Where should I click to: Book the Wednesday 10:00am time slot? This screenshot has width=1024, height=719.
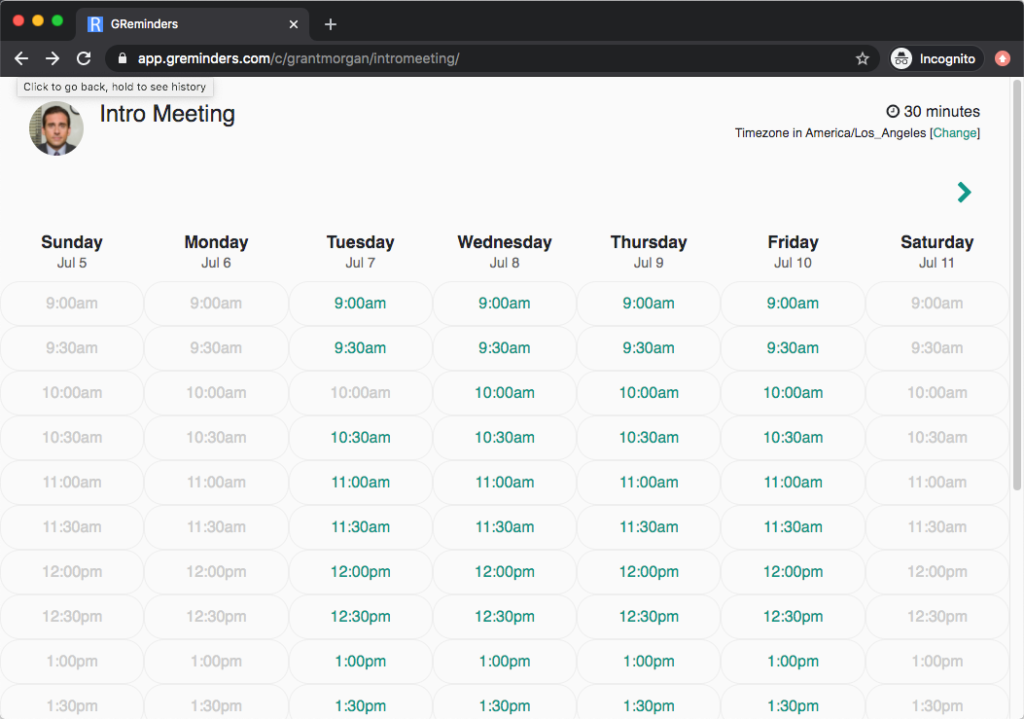click(504, 392)
